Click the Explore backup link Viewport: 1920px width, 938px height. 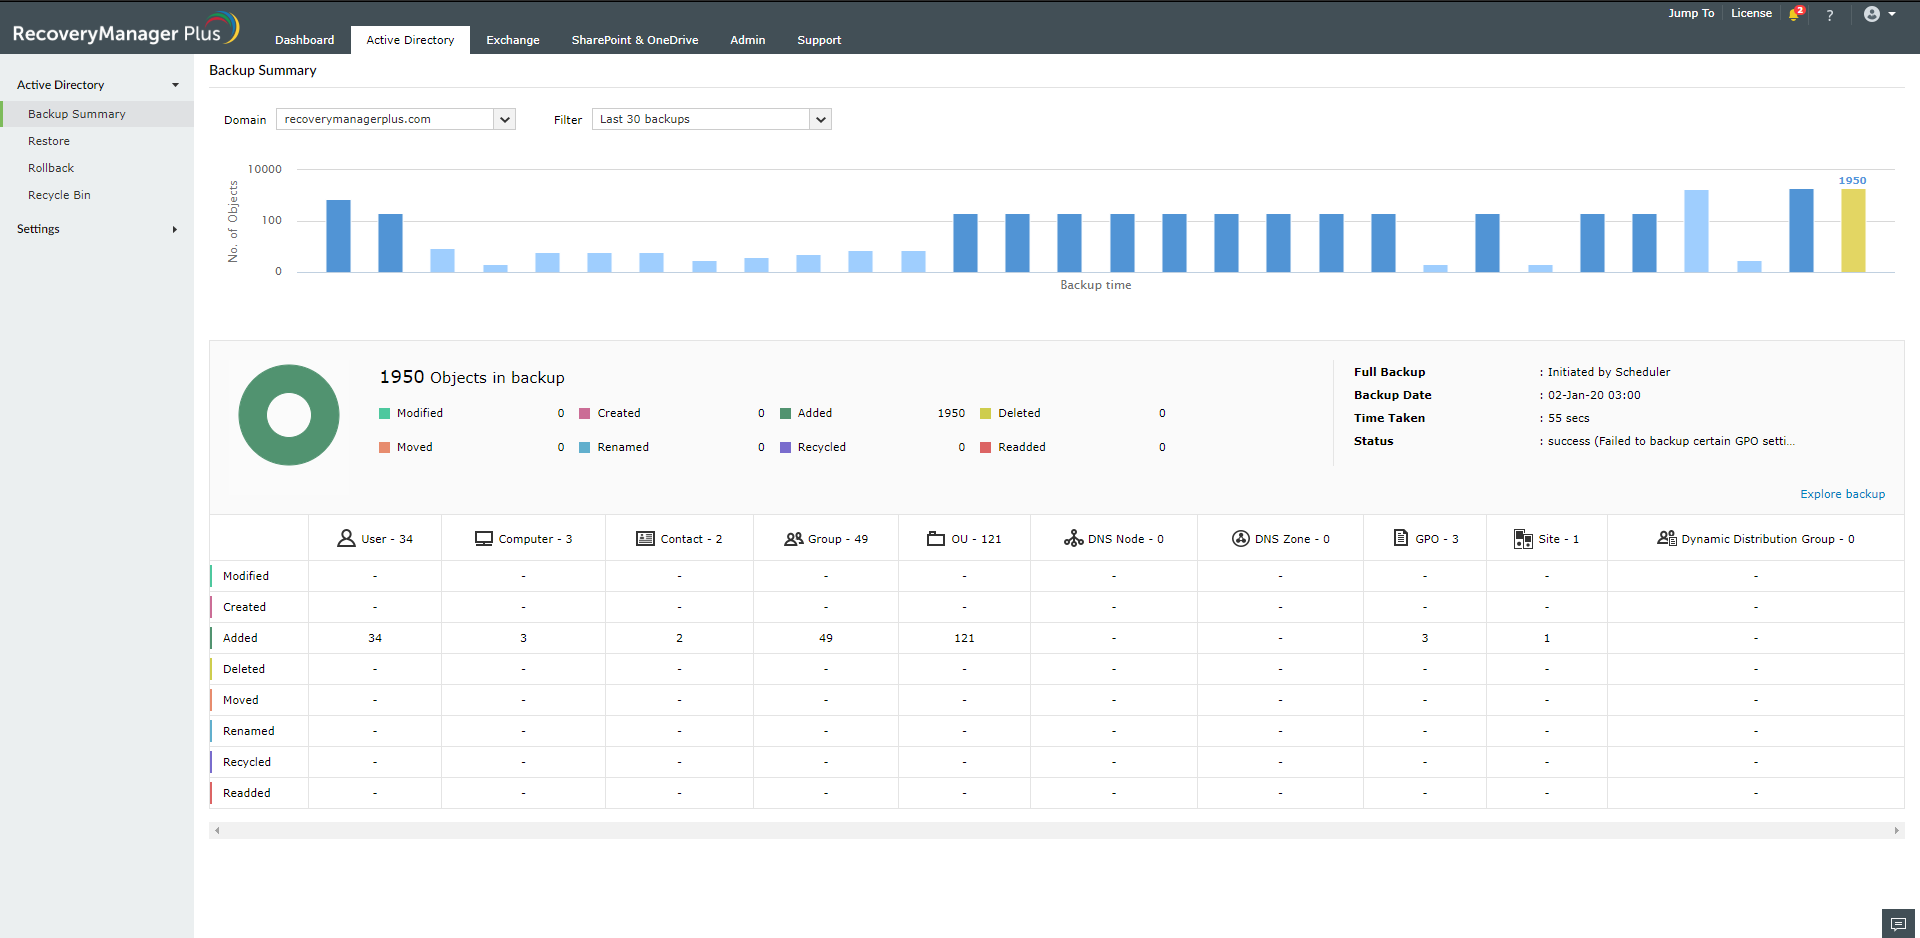click(x=1842, y=494)
